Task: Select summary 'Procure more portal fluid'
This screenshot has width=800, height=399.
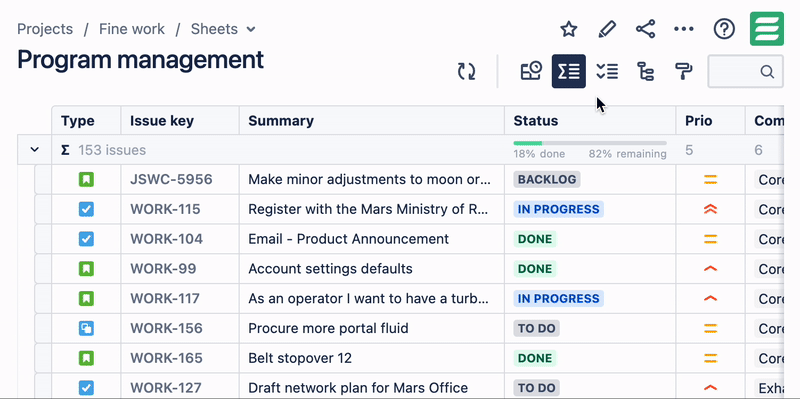Action: [x=329, y=328]
